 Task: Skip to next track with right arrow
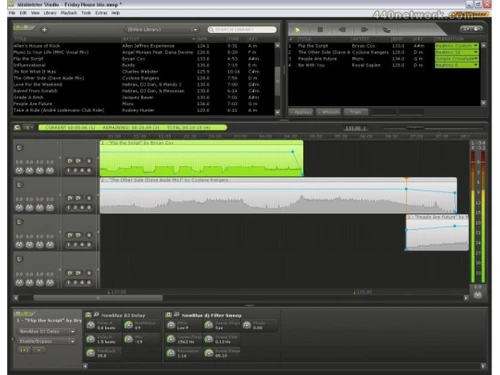[364, 30]
